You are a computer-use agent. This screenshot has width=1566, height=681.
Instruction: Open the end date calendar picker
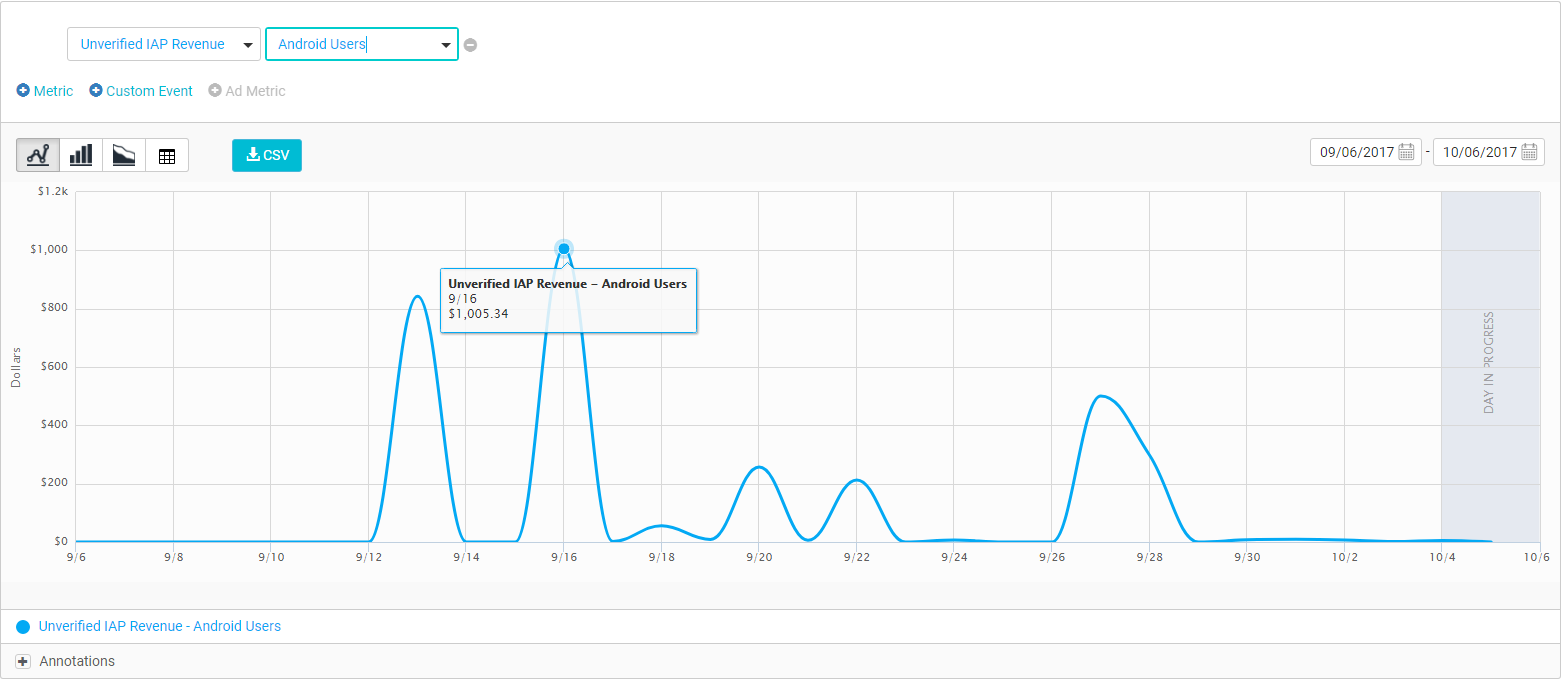1529,152
